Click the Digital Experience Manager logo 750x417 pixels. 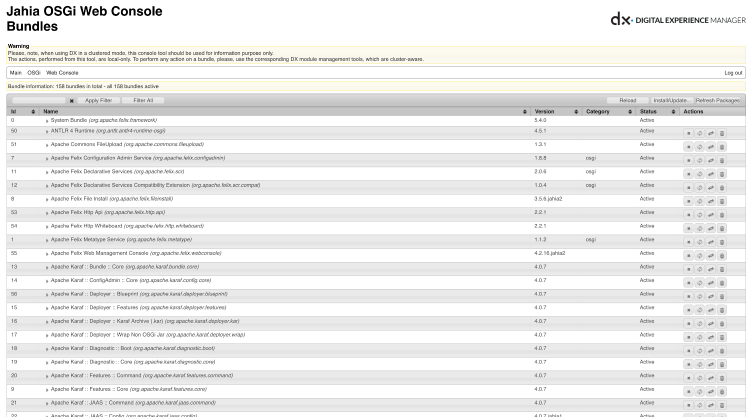(678, 20)
